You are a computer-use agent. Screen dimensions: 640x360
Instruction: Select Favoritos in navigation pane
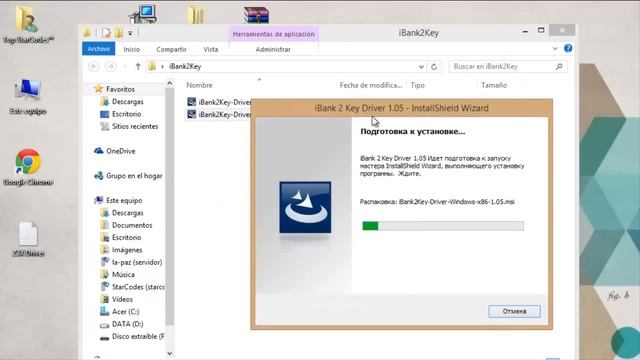(x=120, y=89)
